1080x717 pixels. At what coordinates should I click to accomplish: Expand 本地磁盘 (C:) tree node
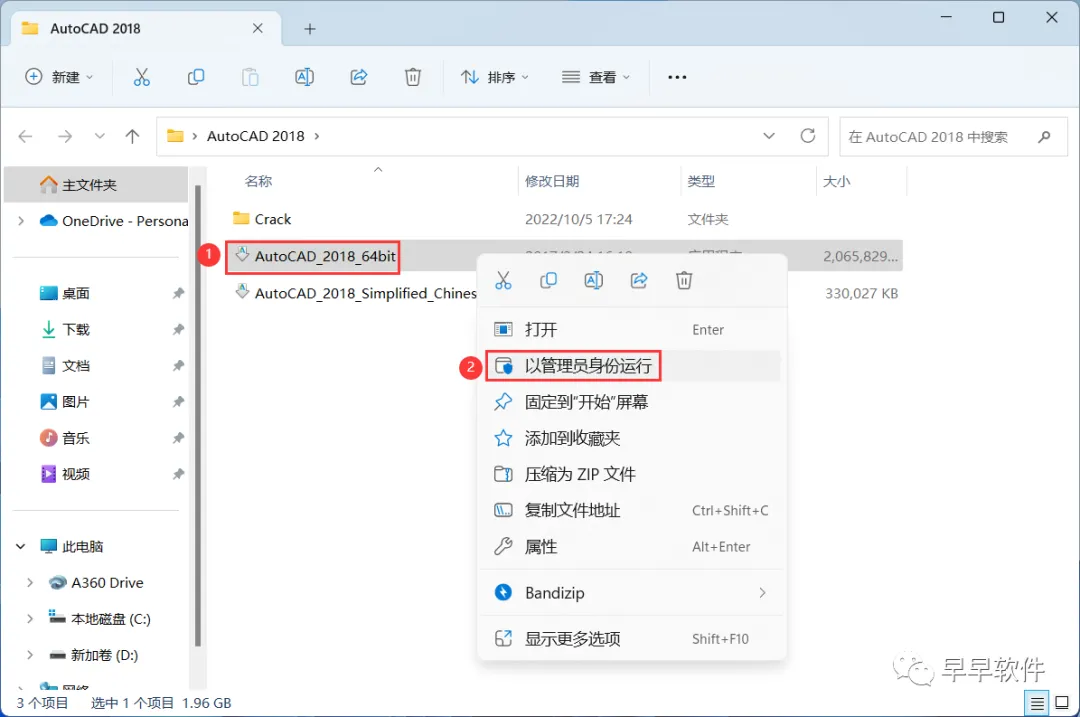click(30, 619)
